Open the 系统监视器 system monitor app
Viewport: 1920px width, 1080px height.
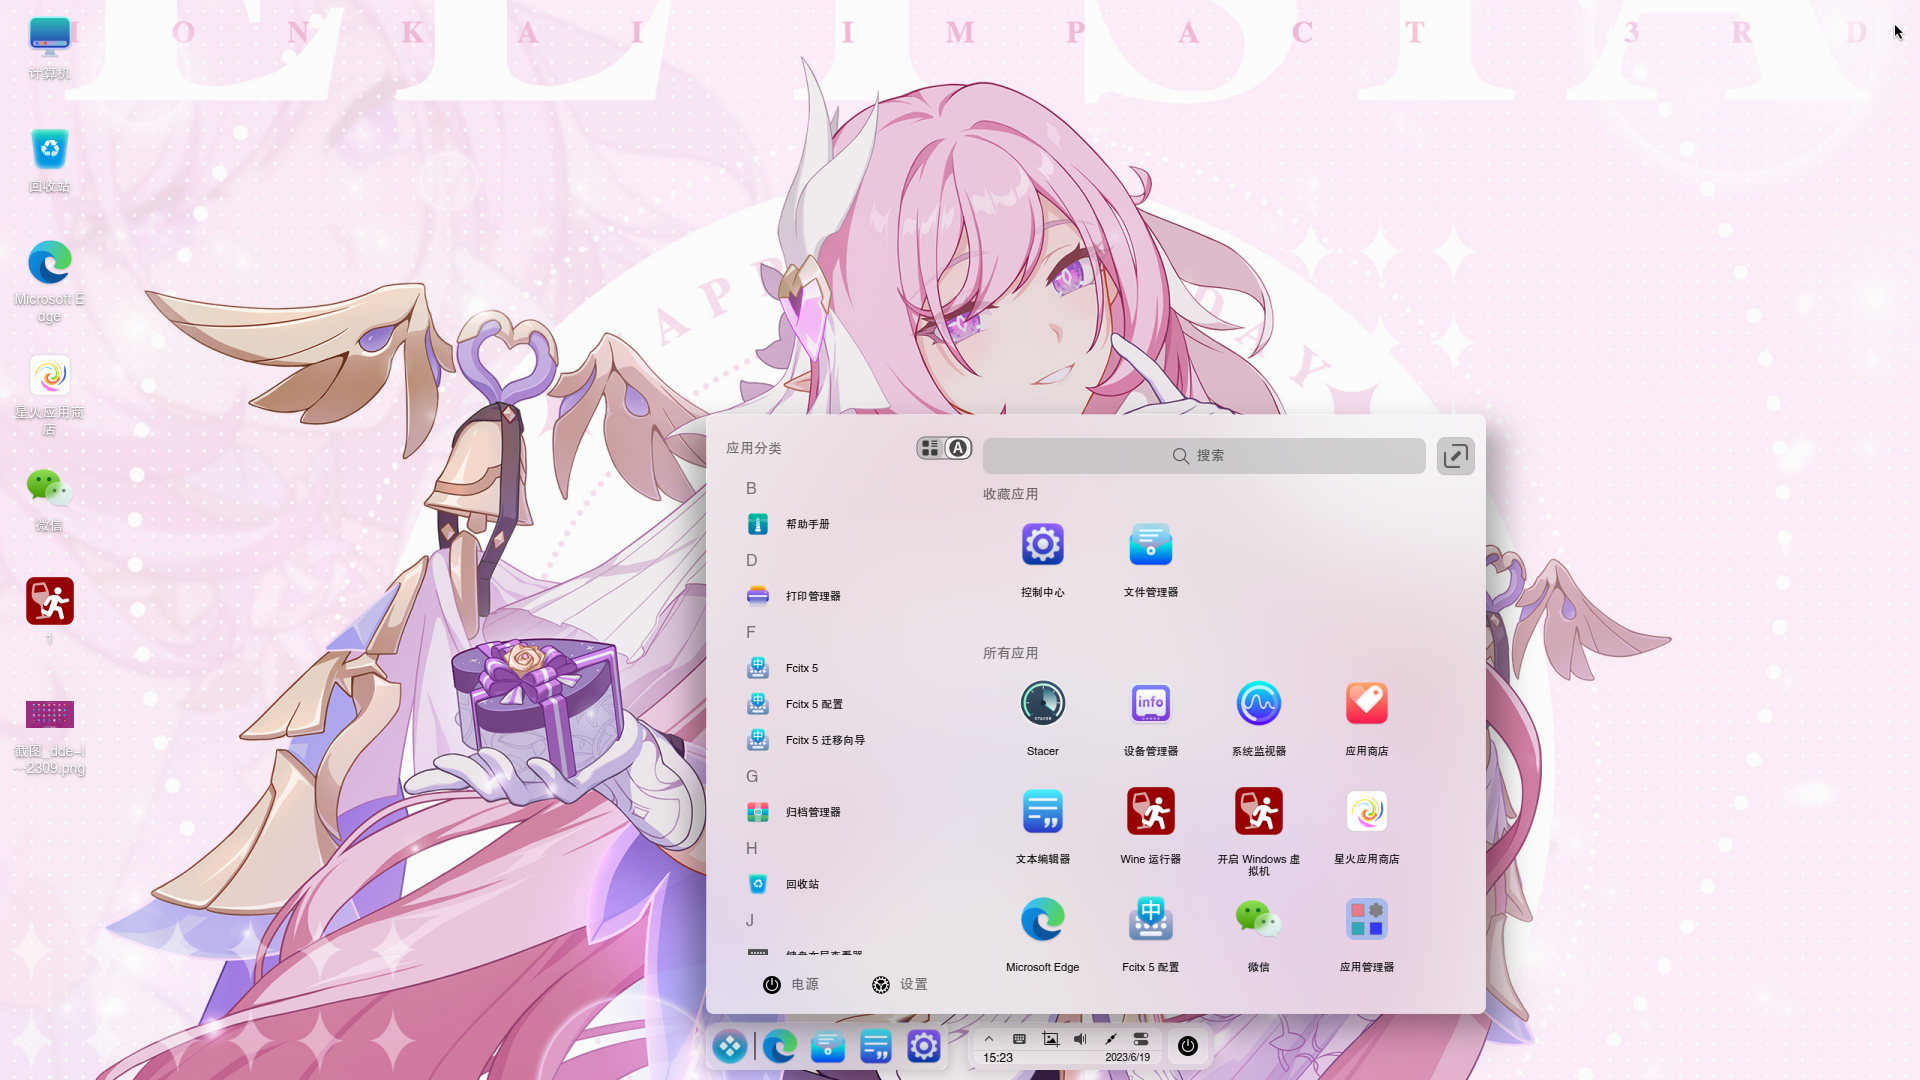pos(1258,715)
